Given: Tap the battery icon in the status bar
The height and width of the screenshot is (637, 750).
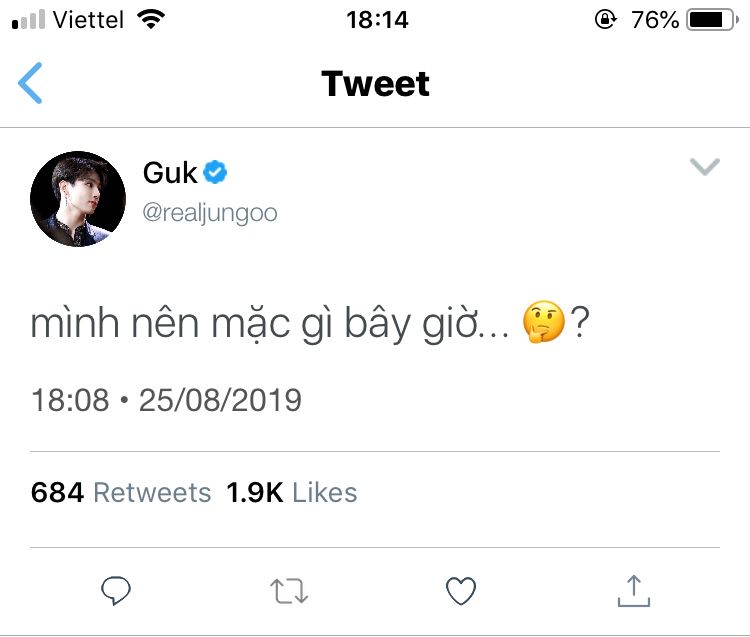Looking at the screenshot, I should pos(711,20).
